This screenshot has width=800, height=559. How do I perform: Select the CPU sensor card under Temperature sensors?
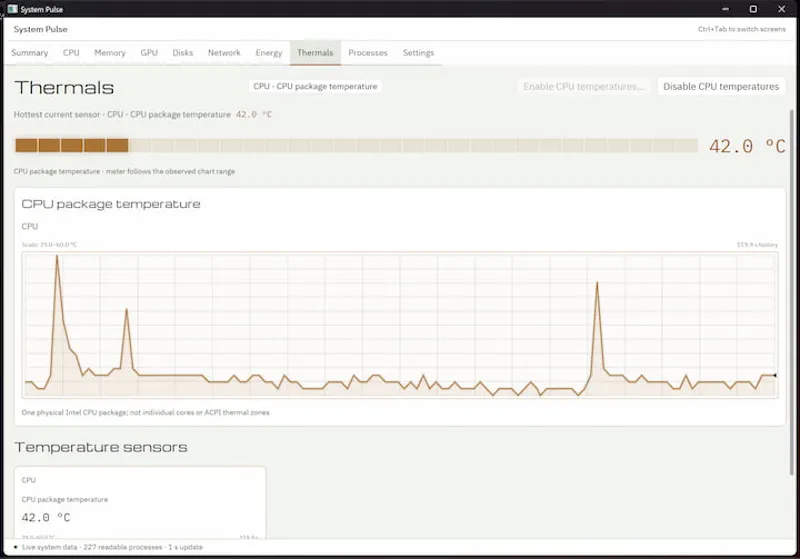pyautogui.click(x=140, y=502)
